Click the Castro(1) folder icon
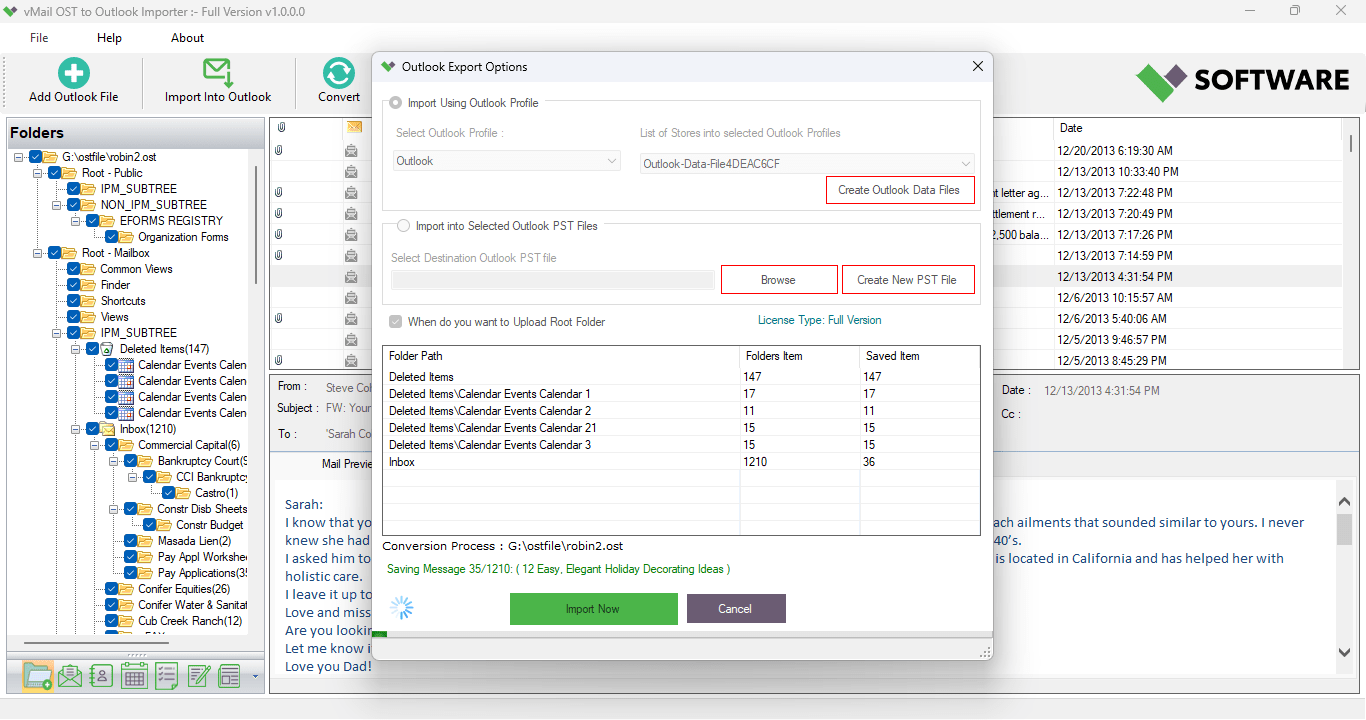The width and height of the screenshot is (1366, 720). tap(184, 493)
